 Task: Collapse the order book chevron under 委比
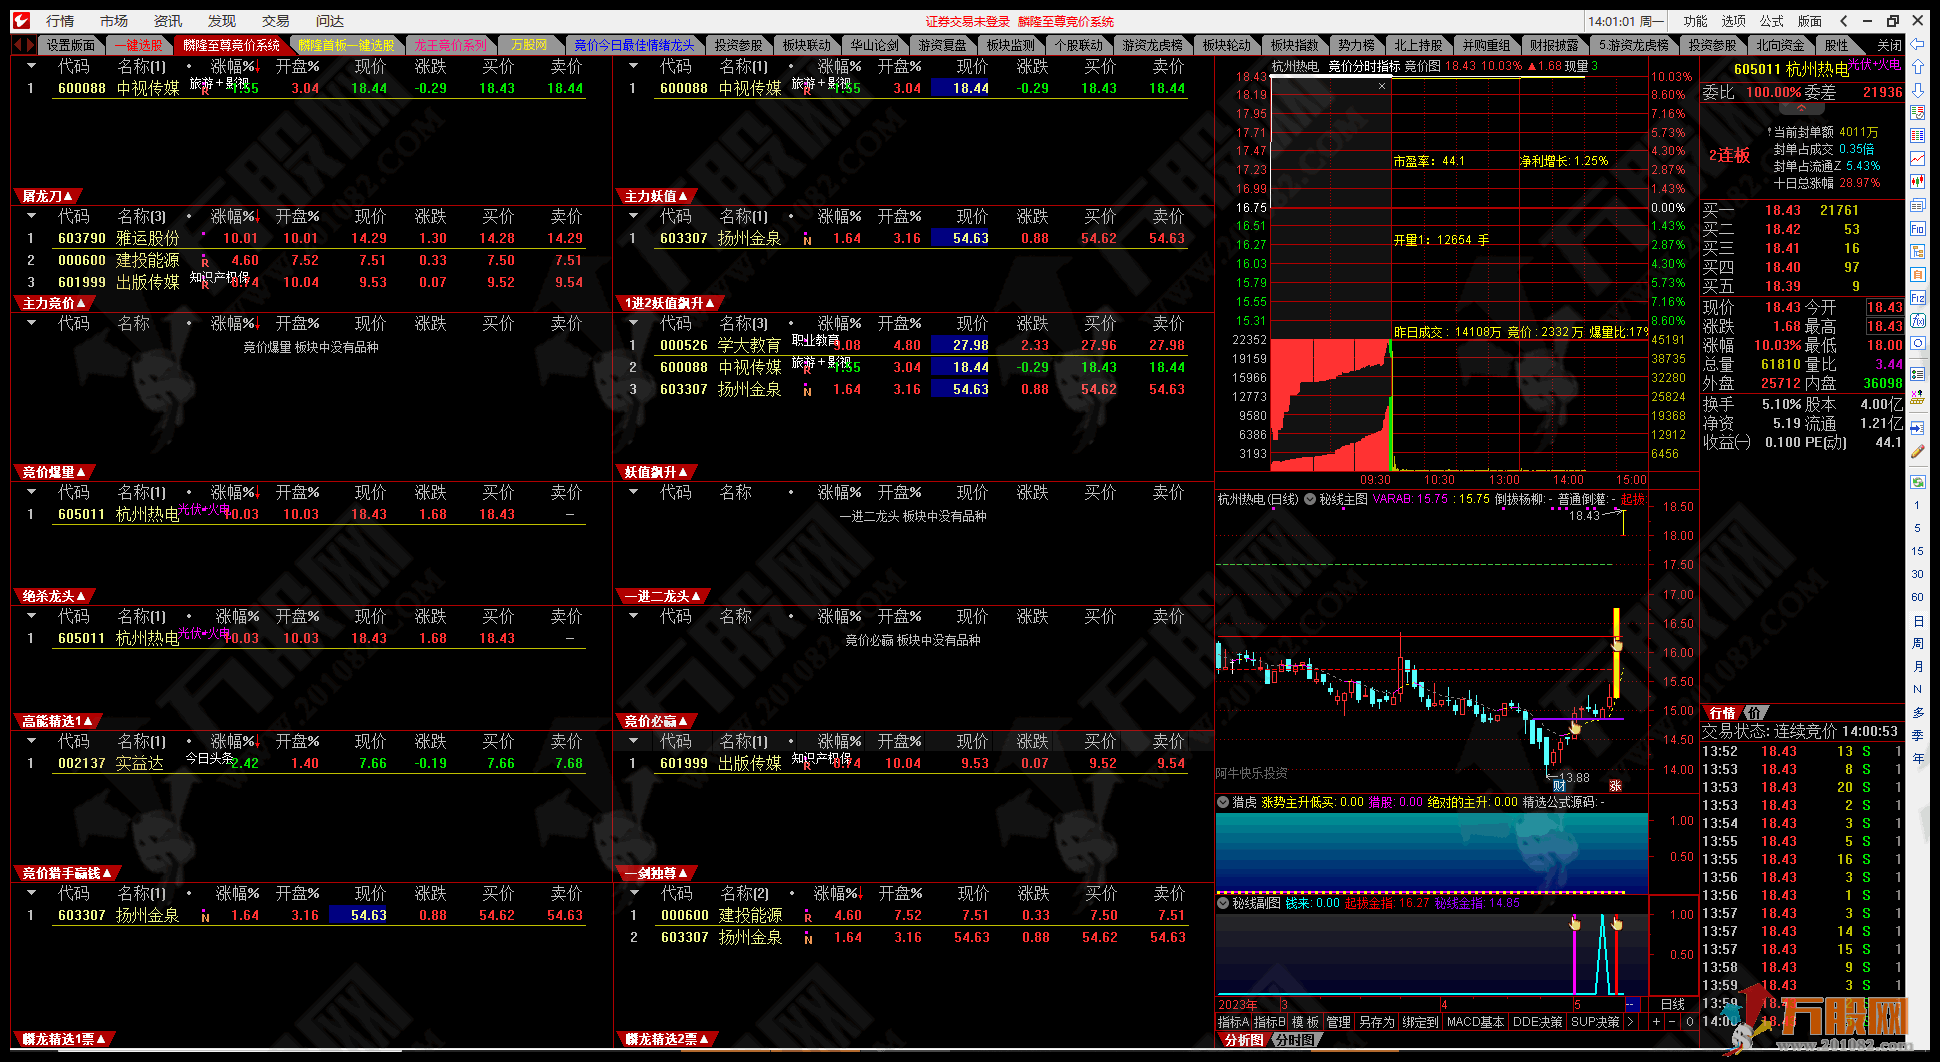click(1801, 108)
